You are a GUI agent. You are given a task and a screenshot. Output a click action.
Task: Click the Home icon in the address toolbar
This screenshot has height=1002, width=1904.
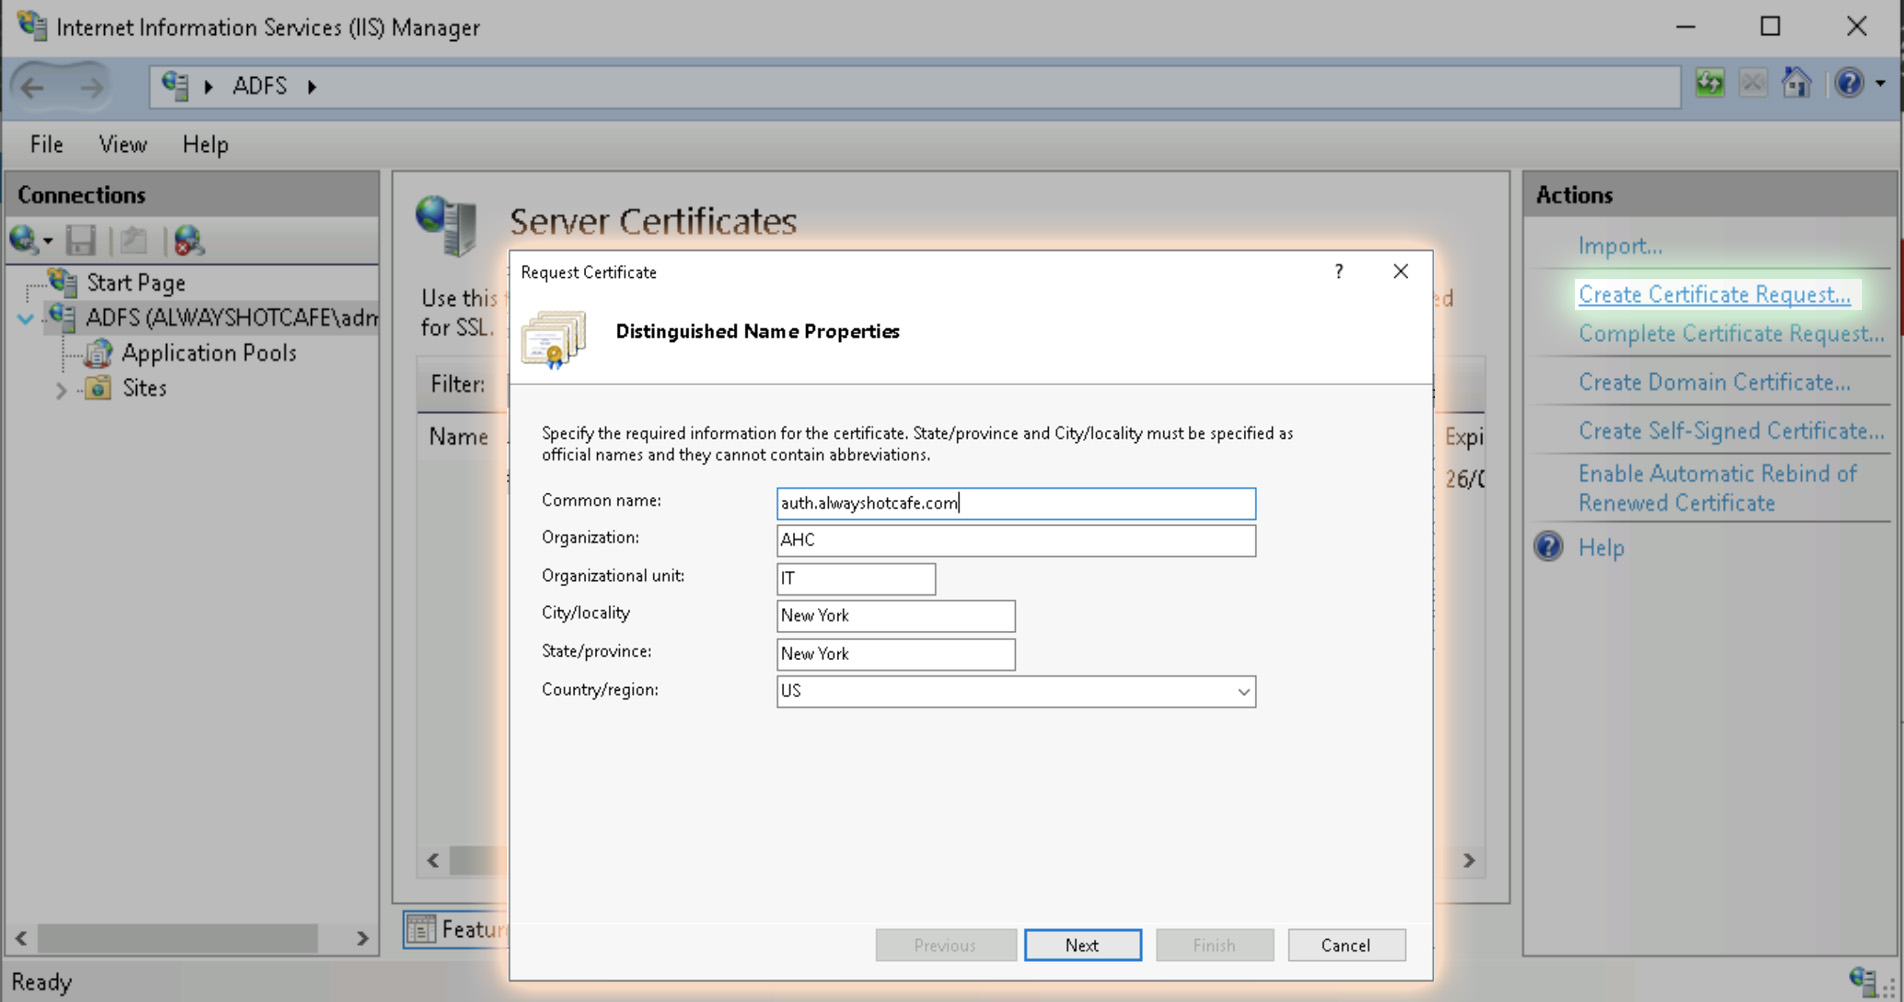1795,84
